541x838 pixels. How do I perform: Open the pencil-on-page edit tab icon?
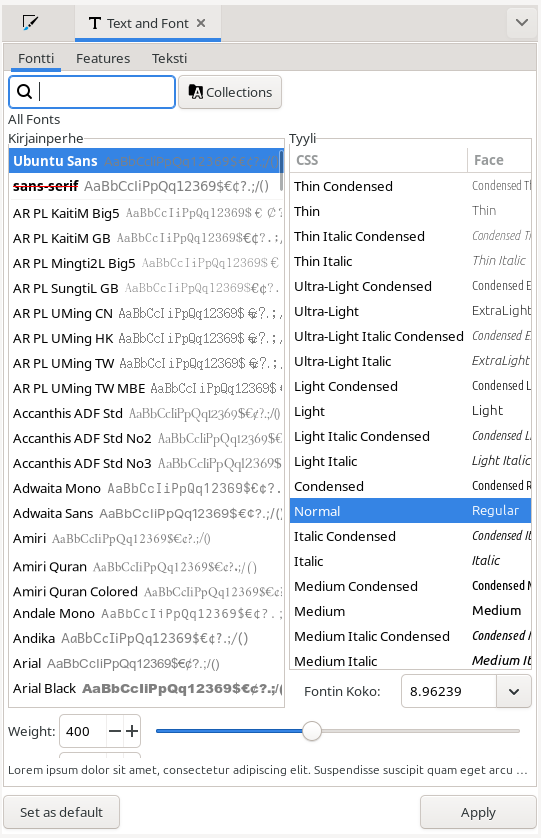(30, 22)
